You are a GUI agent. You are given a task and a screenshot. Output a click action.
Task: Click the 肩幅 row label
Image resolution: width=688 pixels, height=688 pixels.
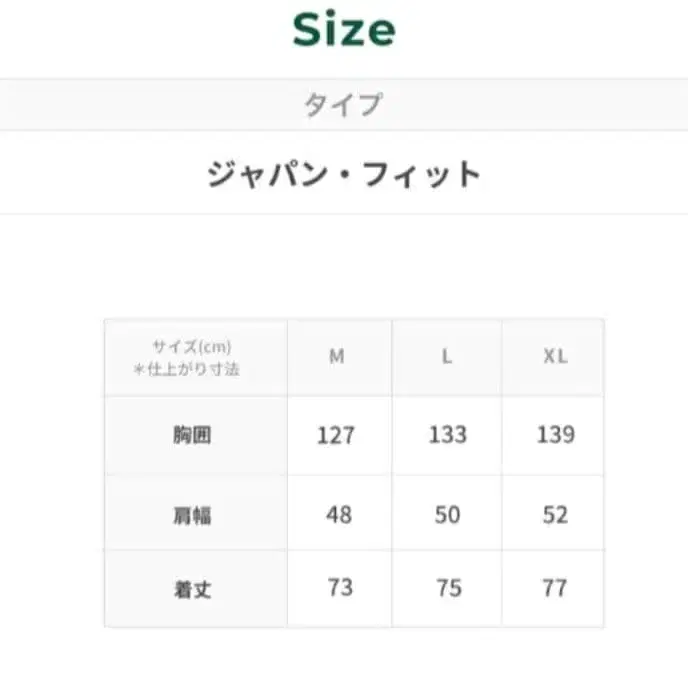click(191, 515)
